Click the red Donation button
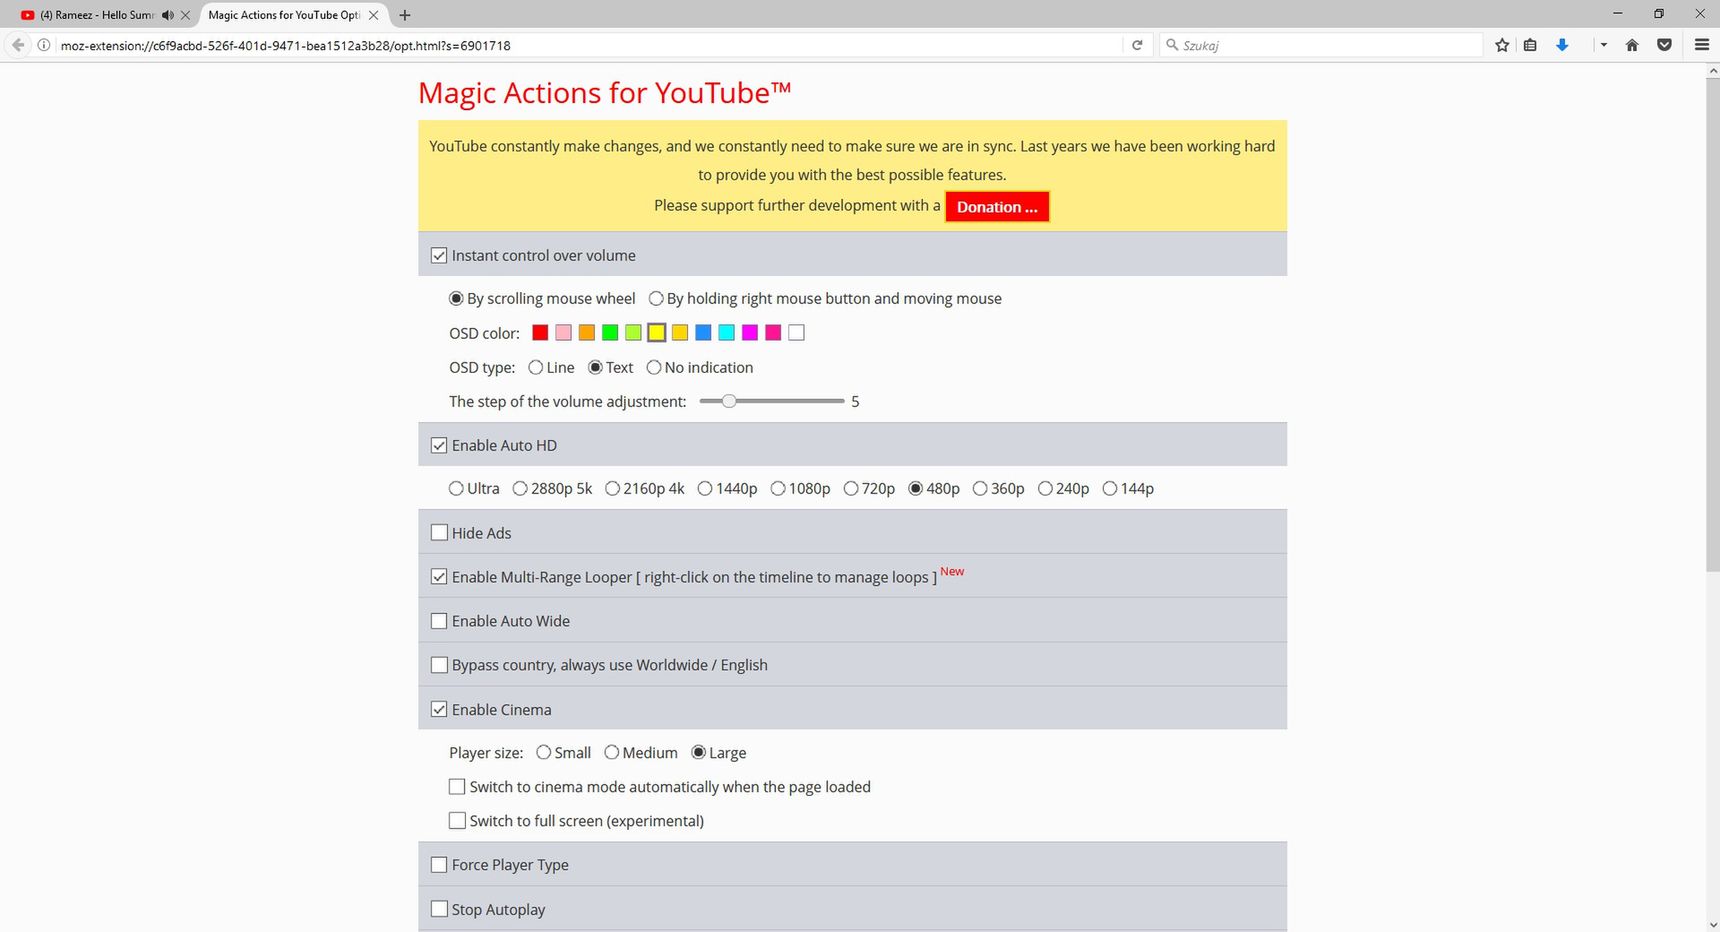The height and width of the screenshot is (932, 1720). point(997,207)
